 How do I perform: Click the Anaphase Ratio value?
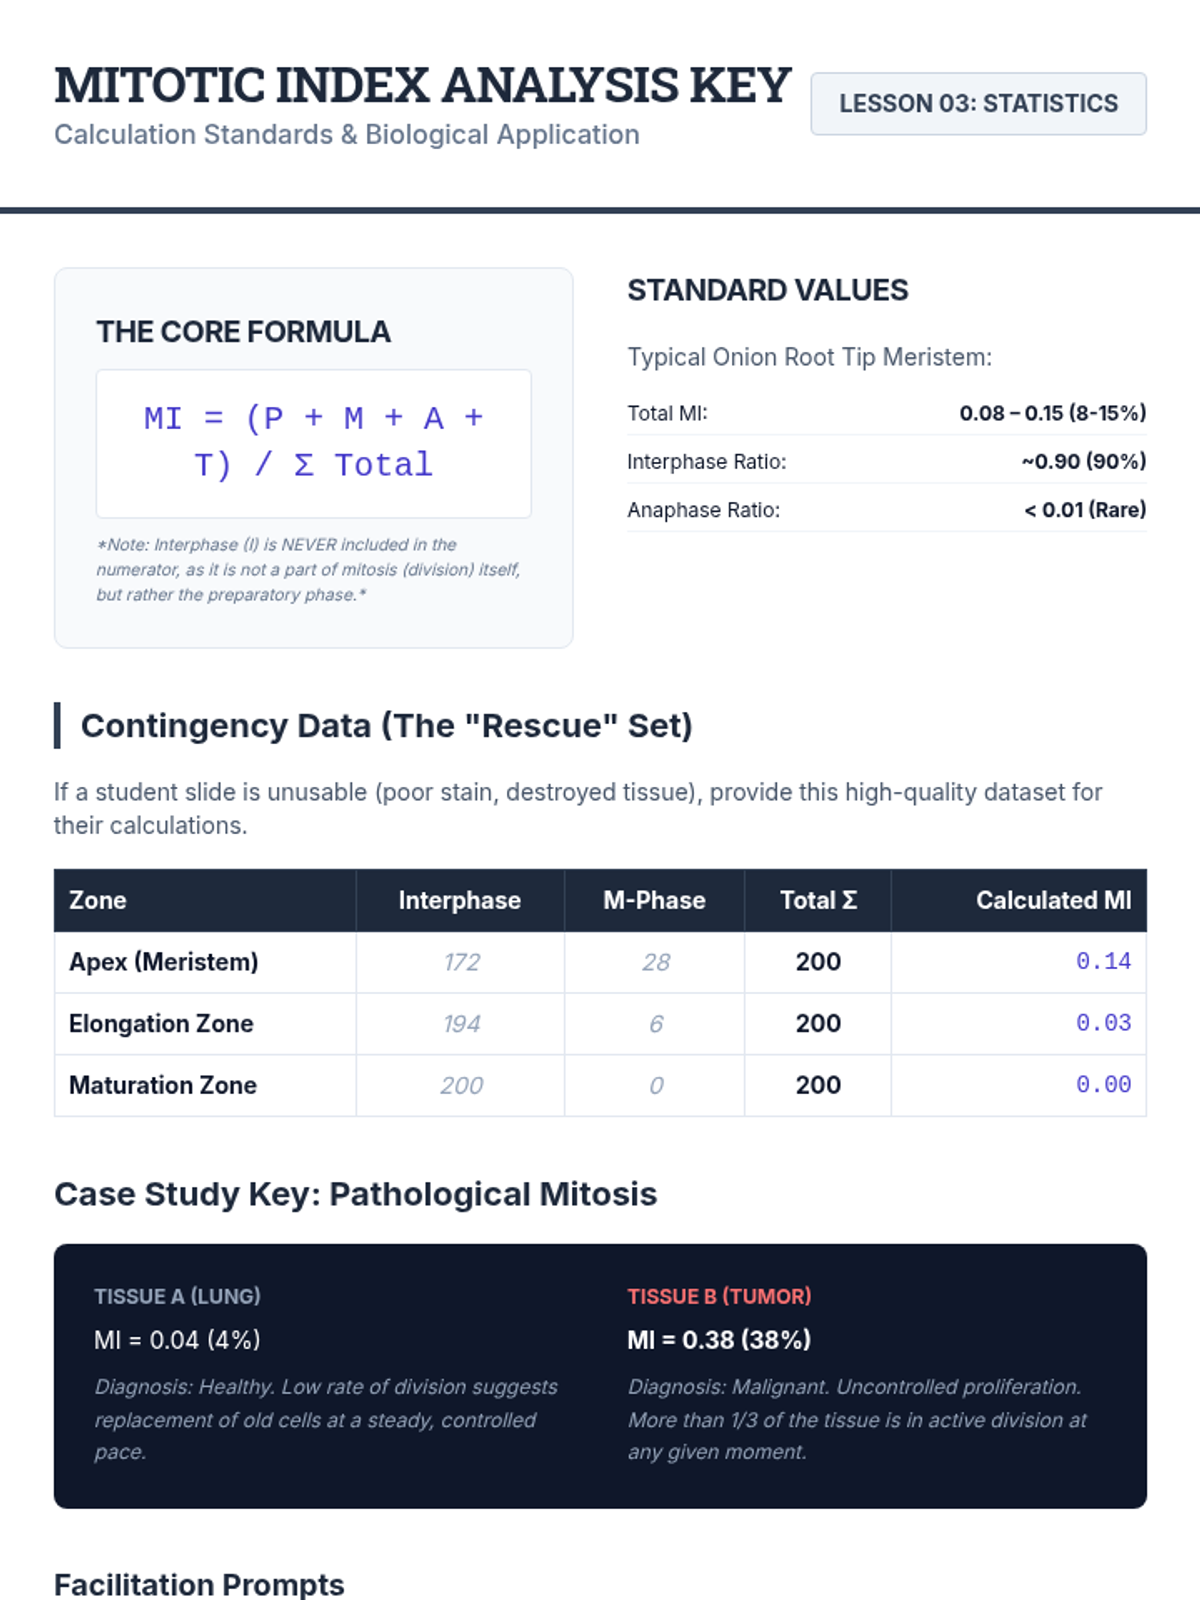(1085, 510)
